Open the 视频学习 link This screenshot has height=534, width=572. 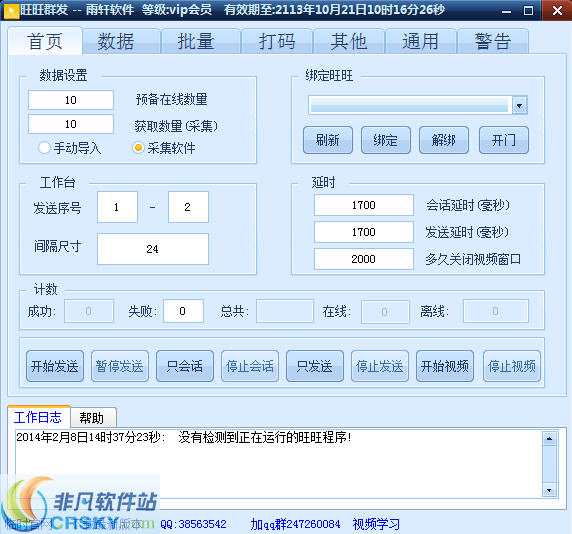[x=376, y=524]
